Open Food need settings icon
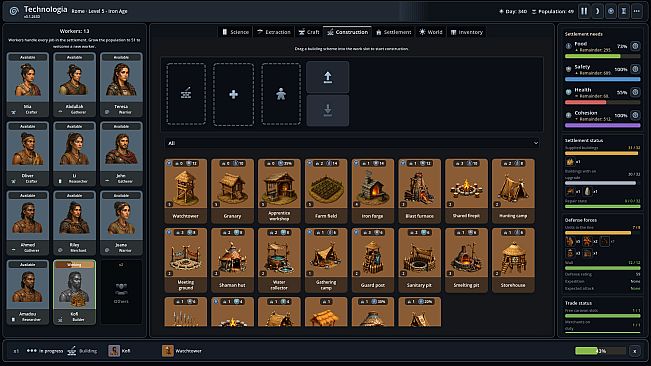The width and height of the screenshot is (651, 366). tap(635, 46)
